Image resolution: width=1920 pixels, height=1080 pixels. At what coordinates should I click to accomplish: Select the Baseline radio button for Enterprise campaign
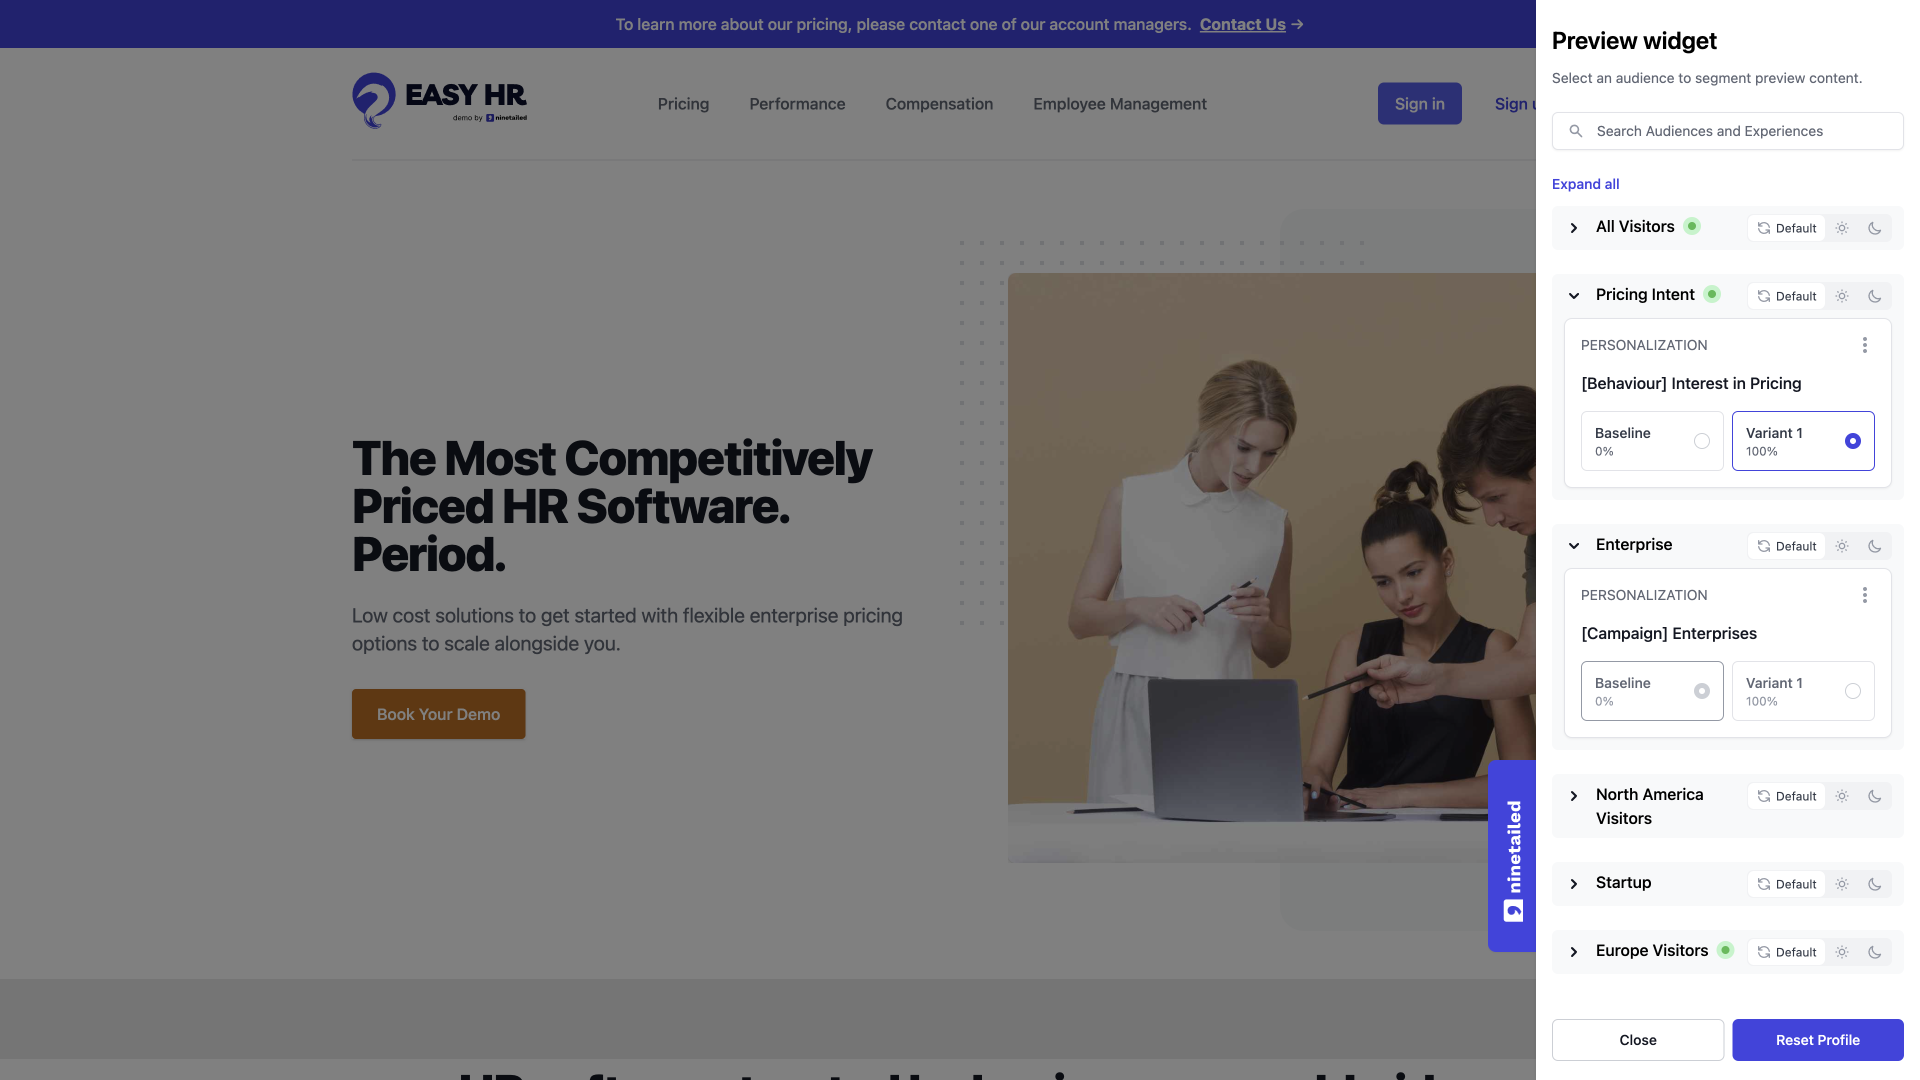click(1702, 690)
